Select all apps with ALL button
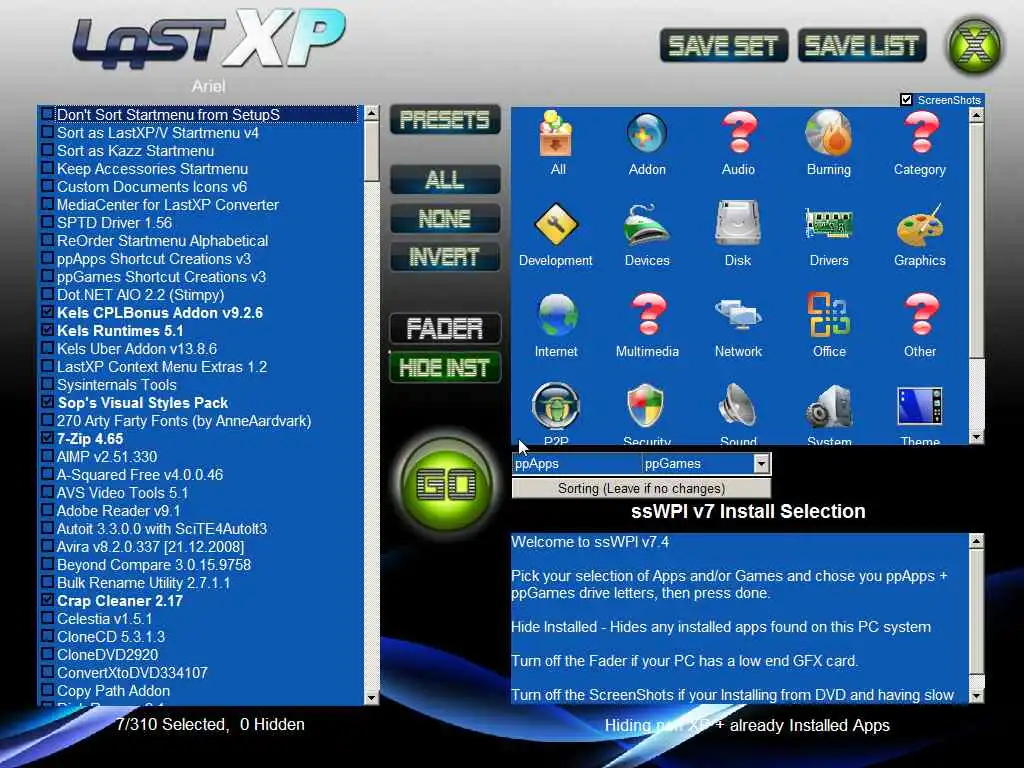The height and width of the screenshot is (768, 1024). coord(445,179)
